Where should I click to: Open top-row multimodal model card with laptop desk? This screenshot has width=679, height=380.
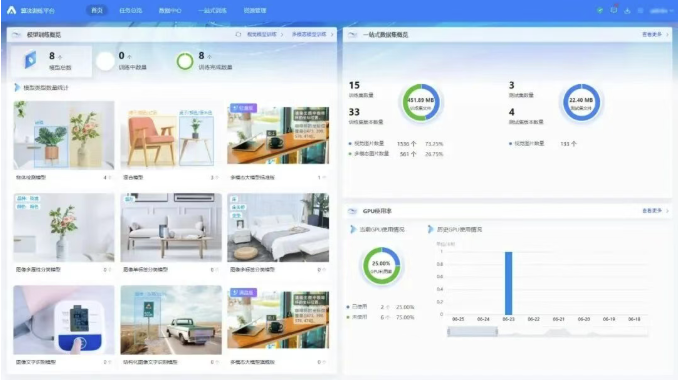pos(278,135)
